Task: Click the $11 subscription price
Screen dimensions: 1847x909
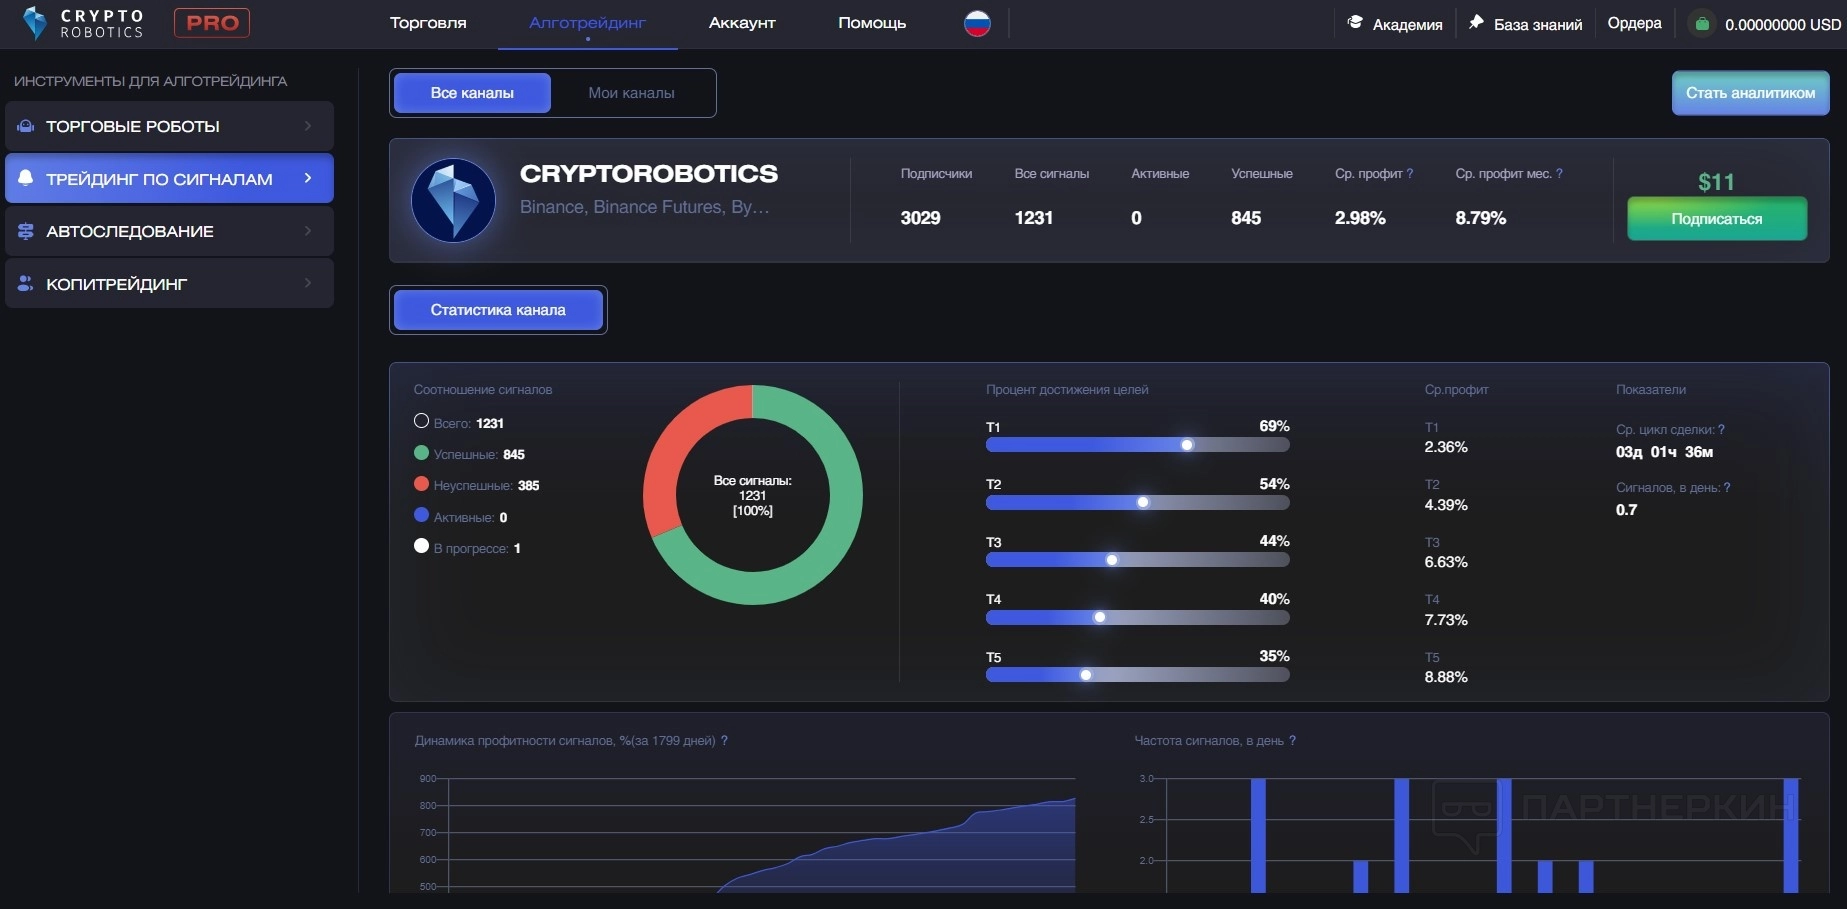Action: pos(1716,182)
